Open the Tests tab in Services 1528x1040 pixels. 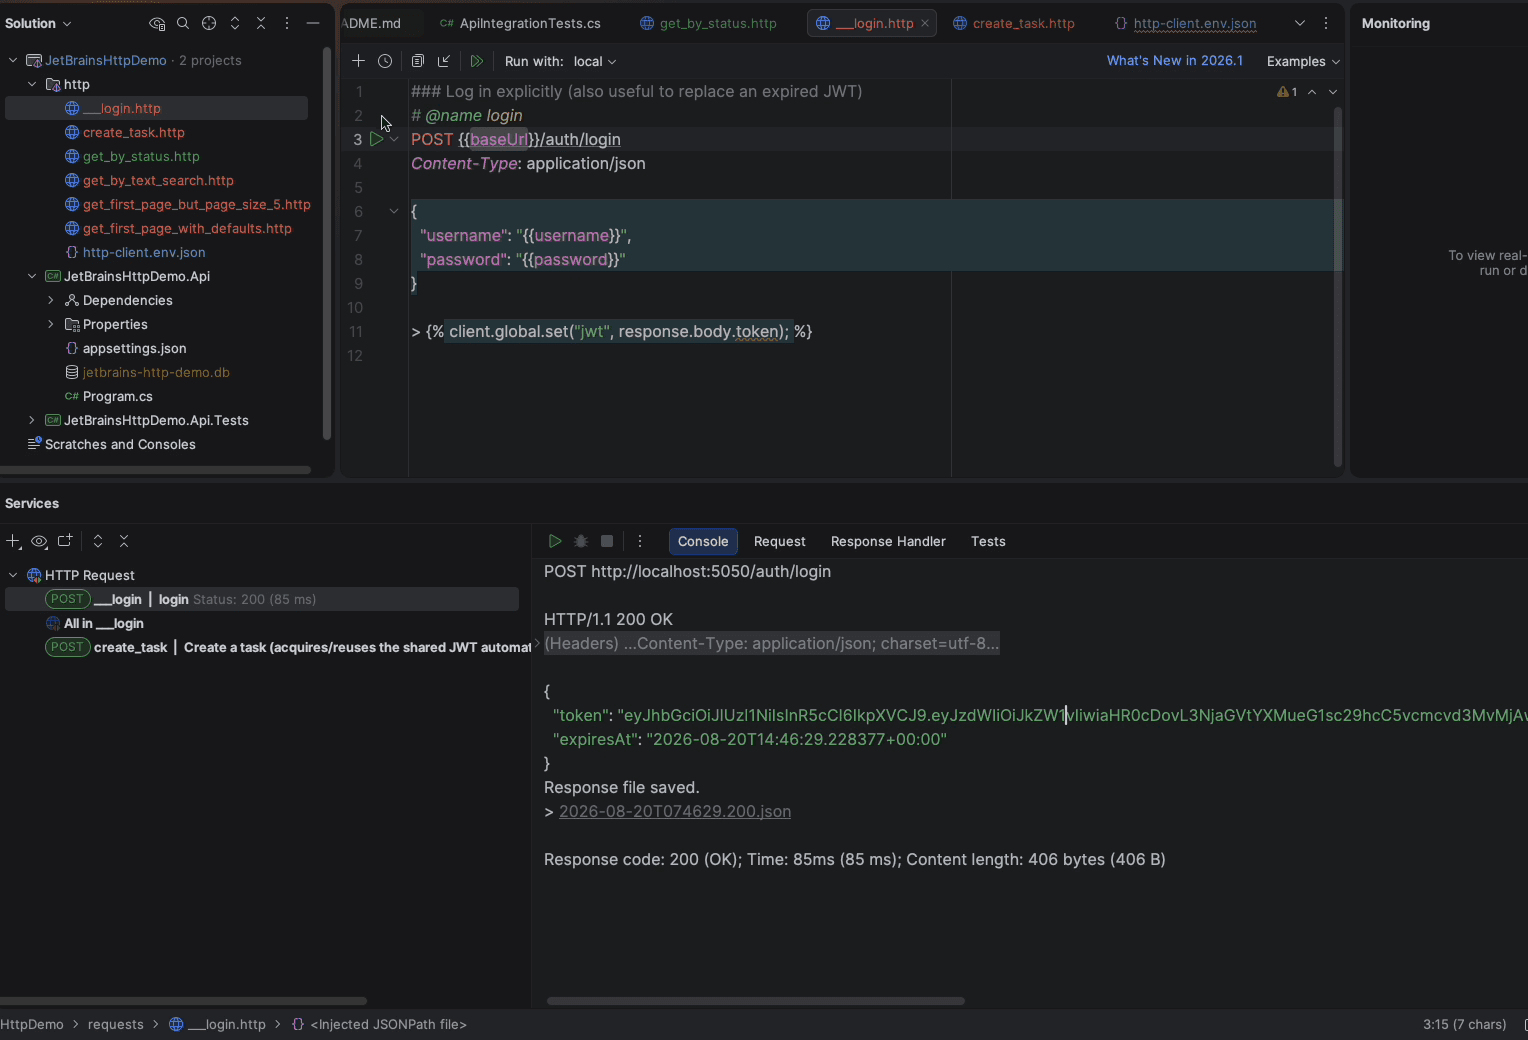pyautogui.click(x=988, y=541)
